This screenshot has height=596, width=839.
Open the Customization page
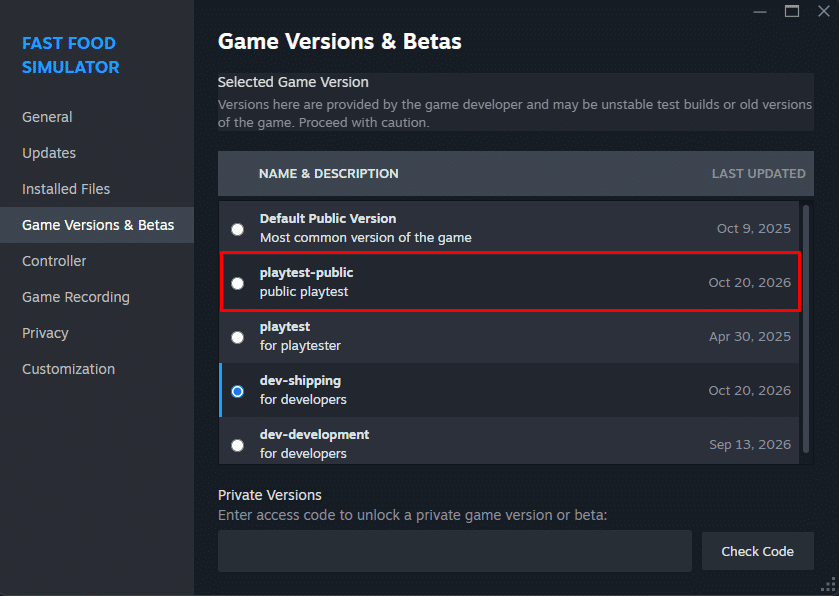[68, 369]
